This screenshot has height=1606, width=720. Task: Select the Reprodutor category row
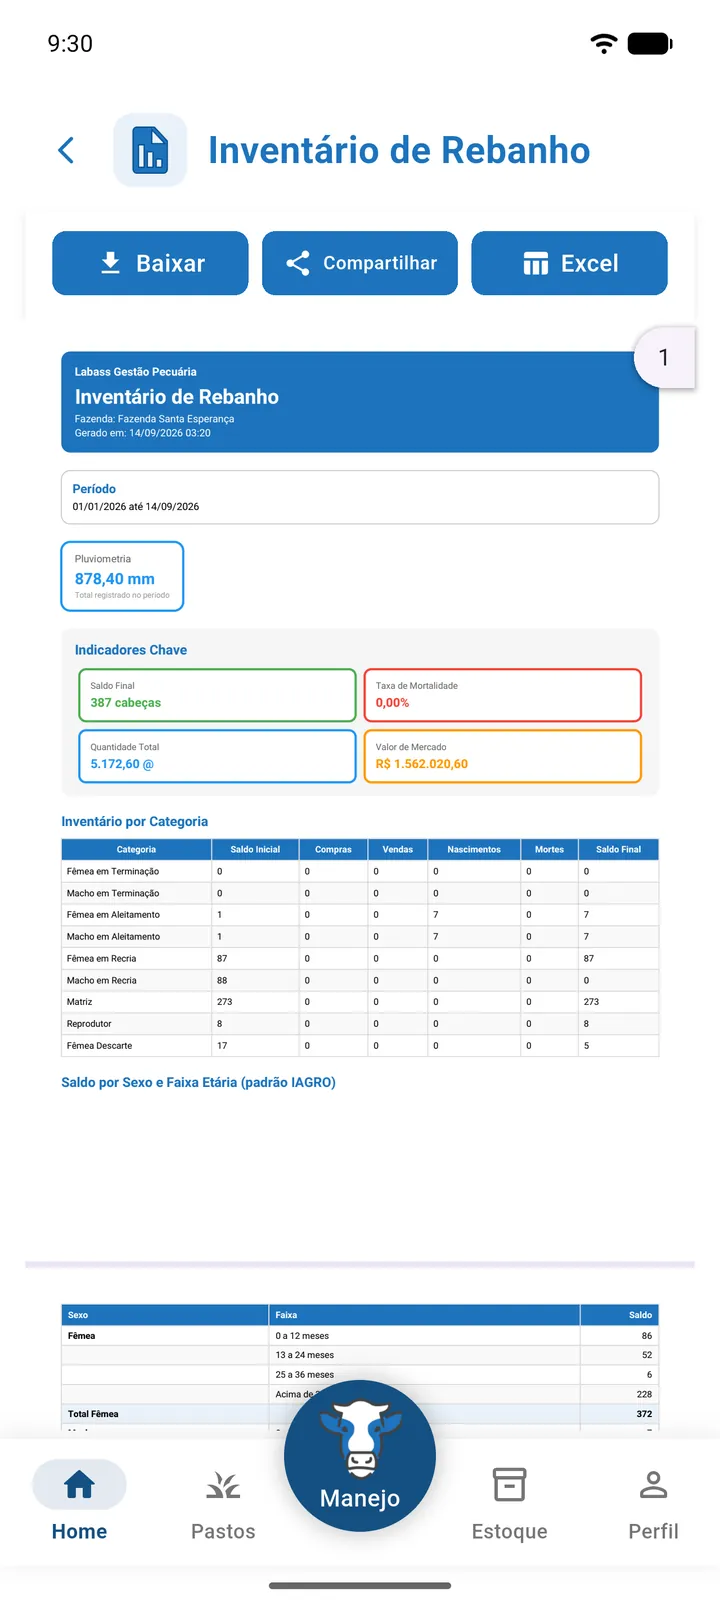click(x=360, y=1024)
